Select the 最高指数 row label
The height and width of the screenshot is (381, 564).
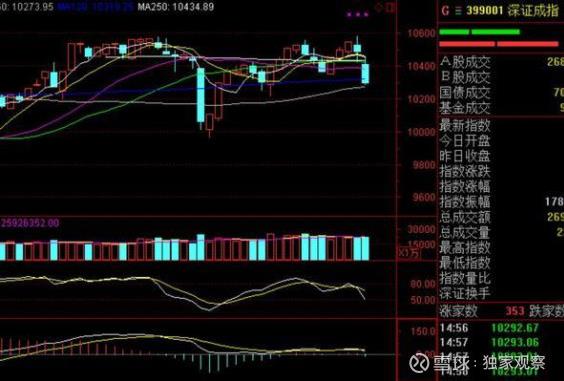tap(465, 248)
